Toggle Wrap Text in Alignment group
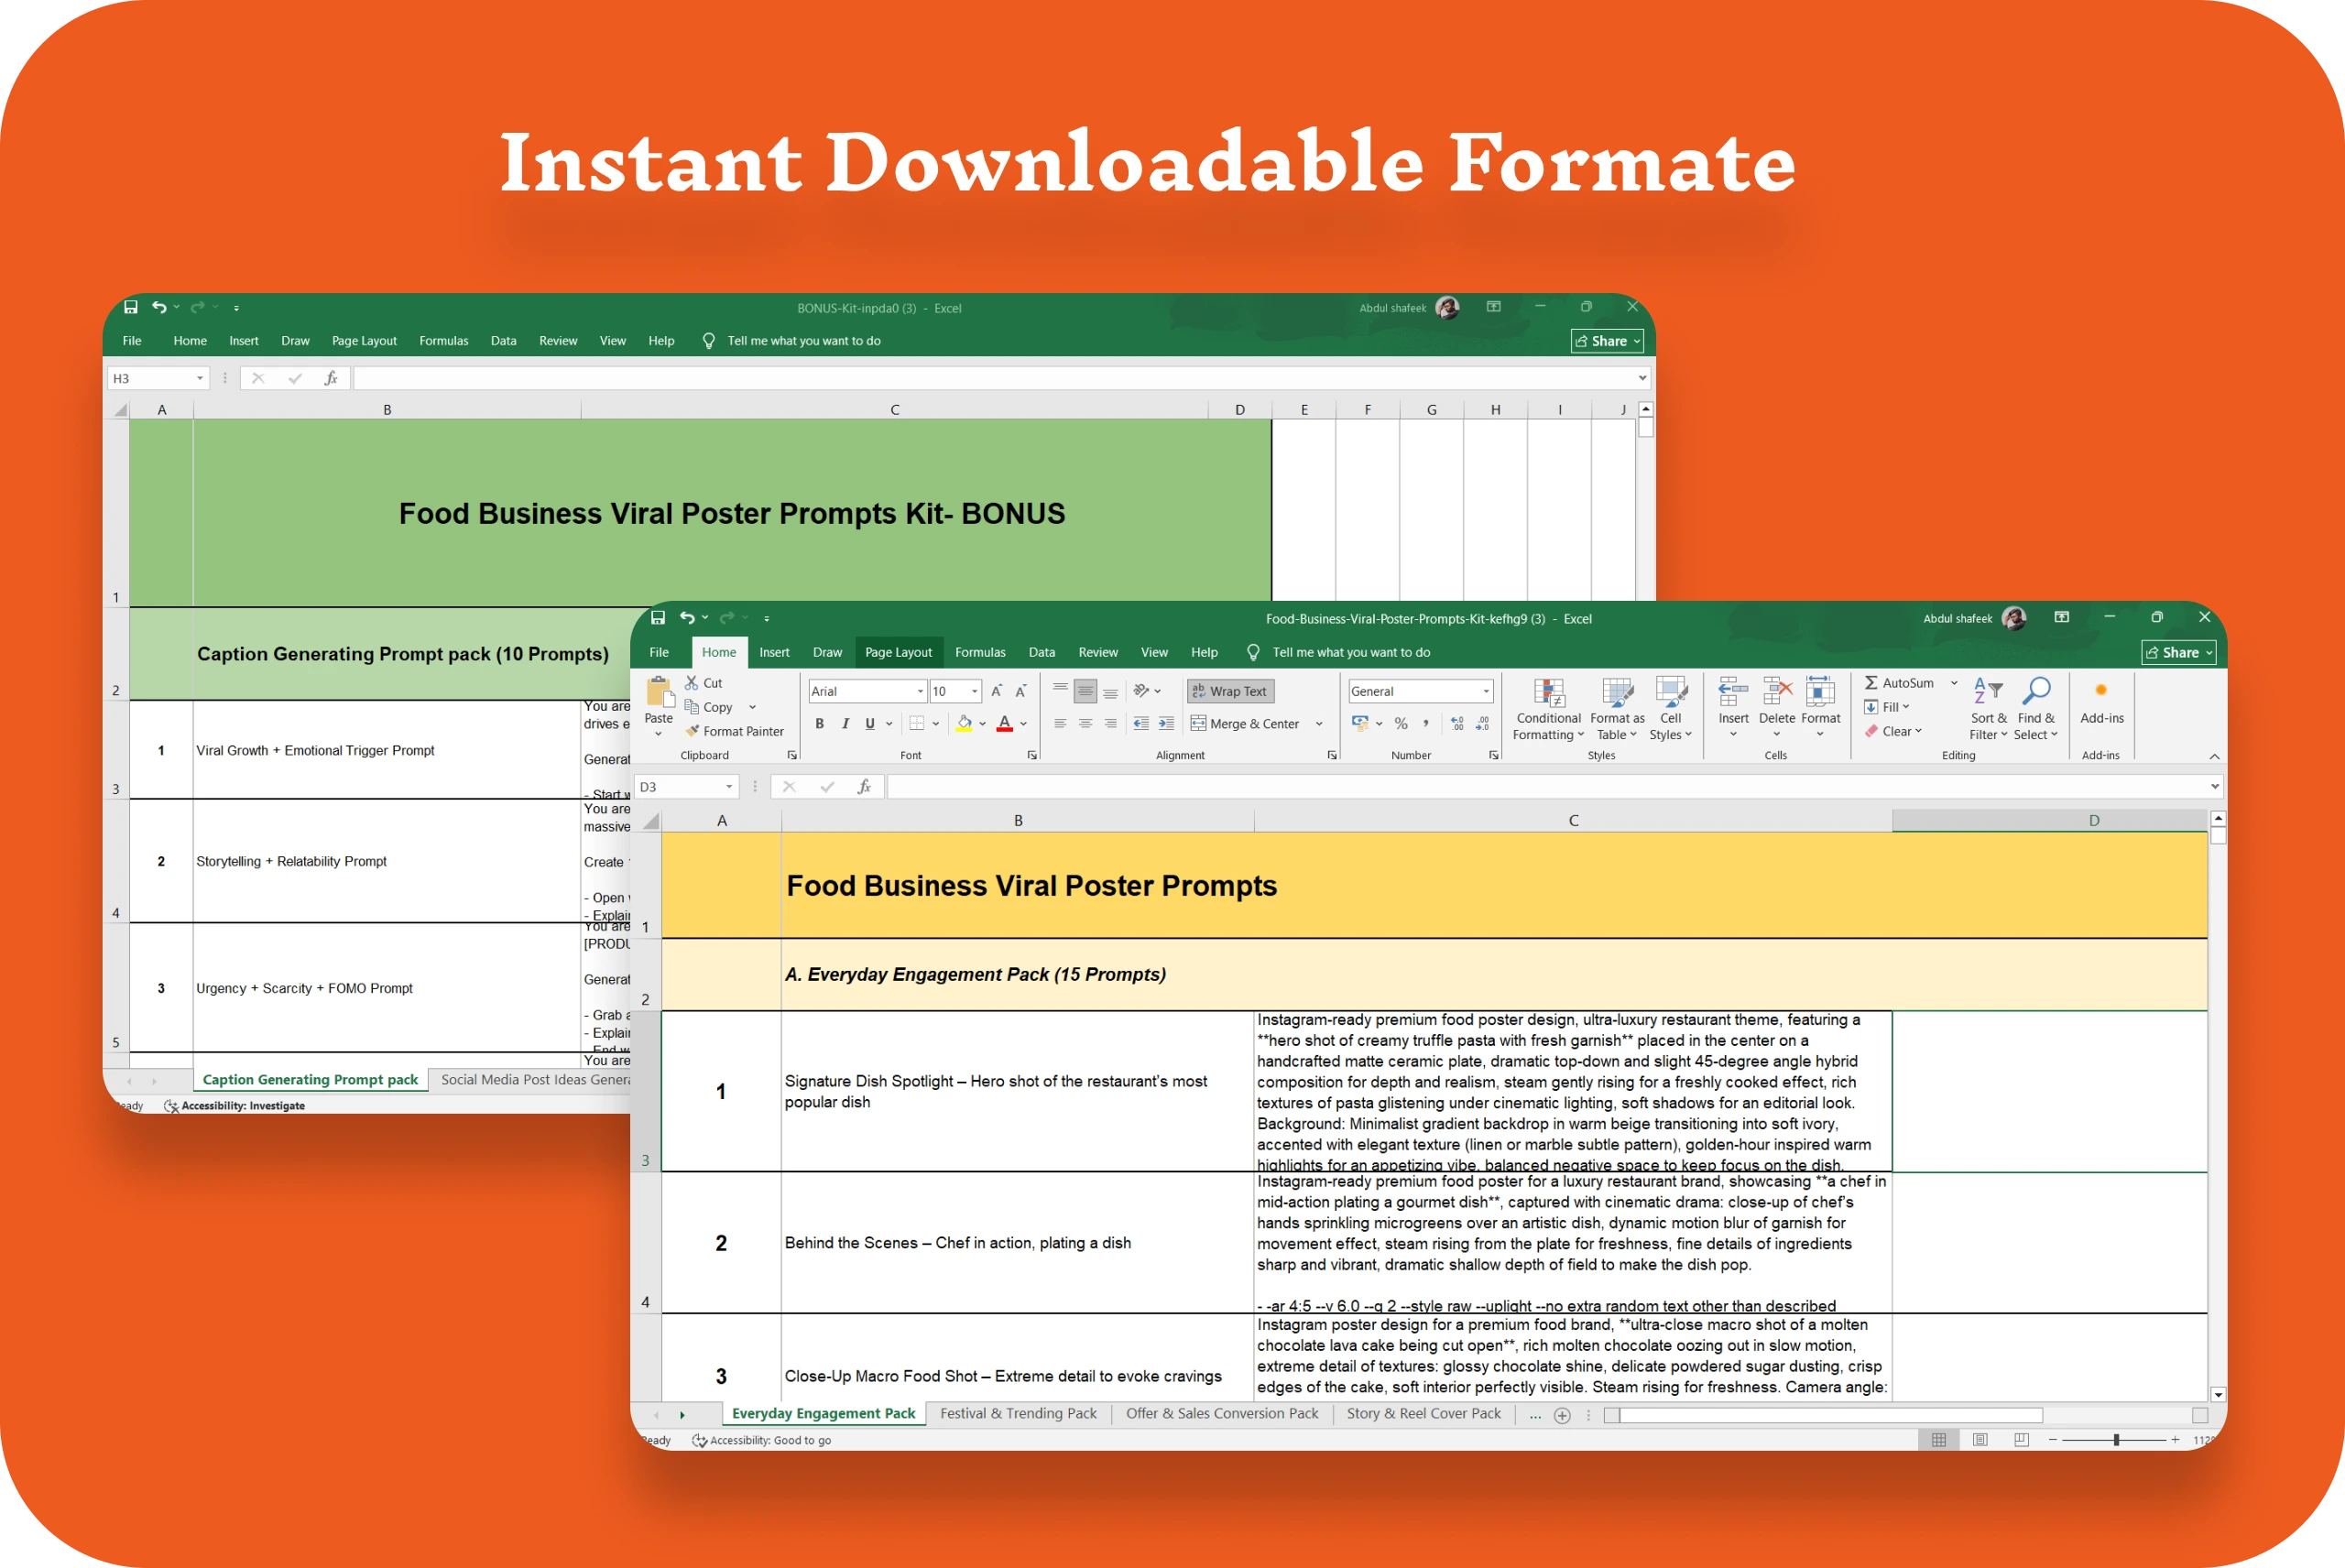 [x=1230, y=691]
